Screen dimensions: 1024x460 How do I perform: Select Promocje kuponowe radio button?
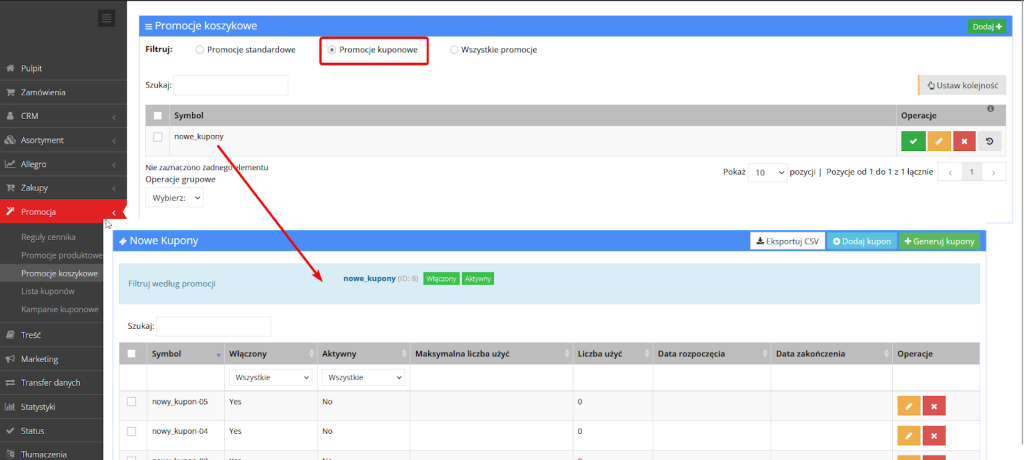tap(332, 50)
